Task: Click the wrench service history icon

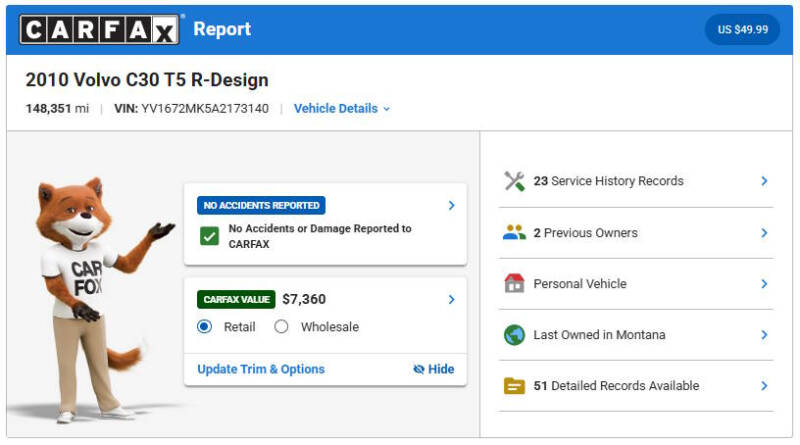Action: coord(514,181)
